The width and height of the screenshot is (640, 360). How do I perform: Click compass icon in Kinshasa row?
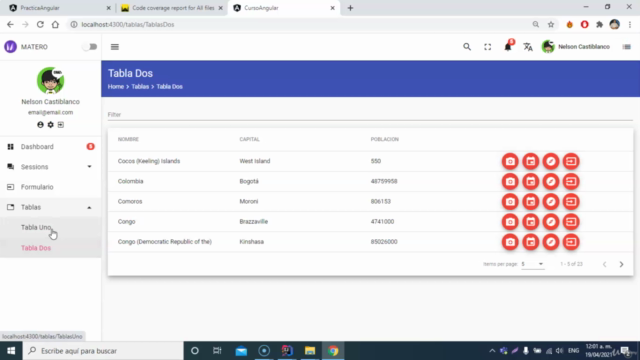click(551, 242)
